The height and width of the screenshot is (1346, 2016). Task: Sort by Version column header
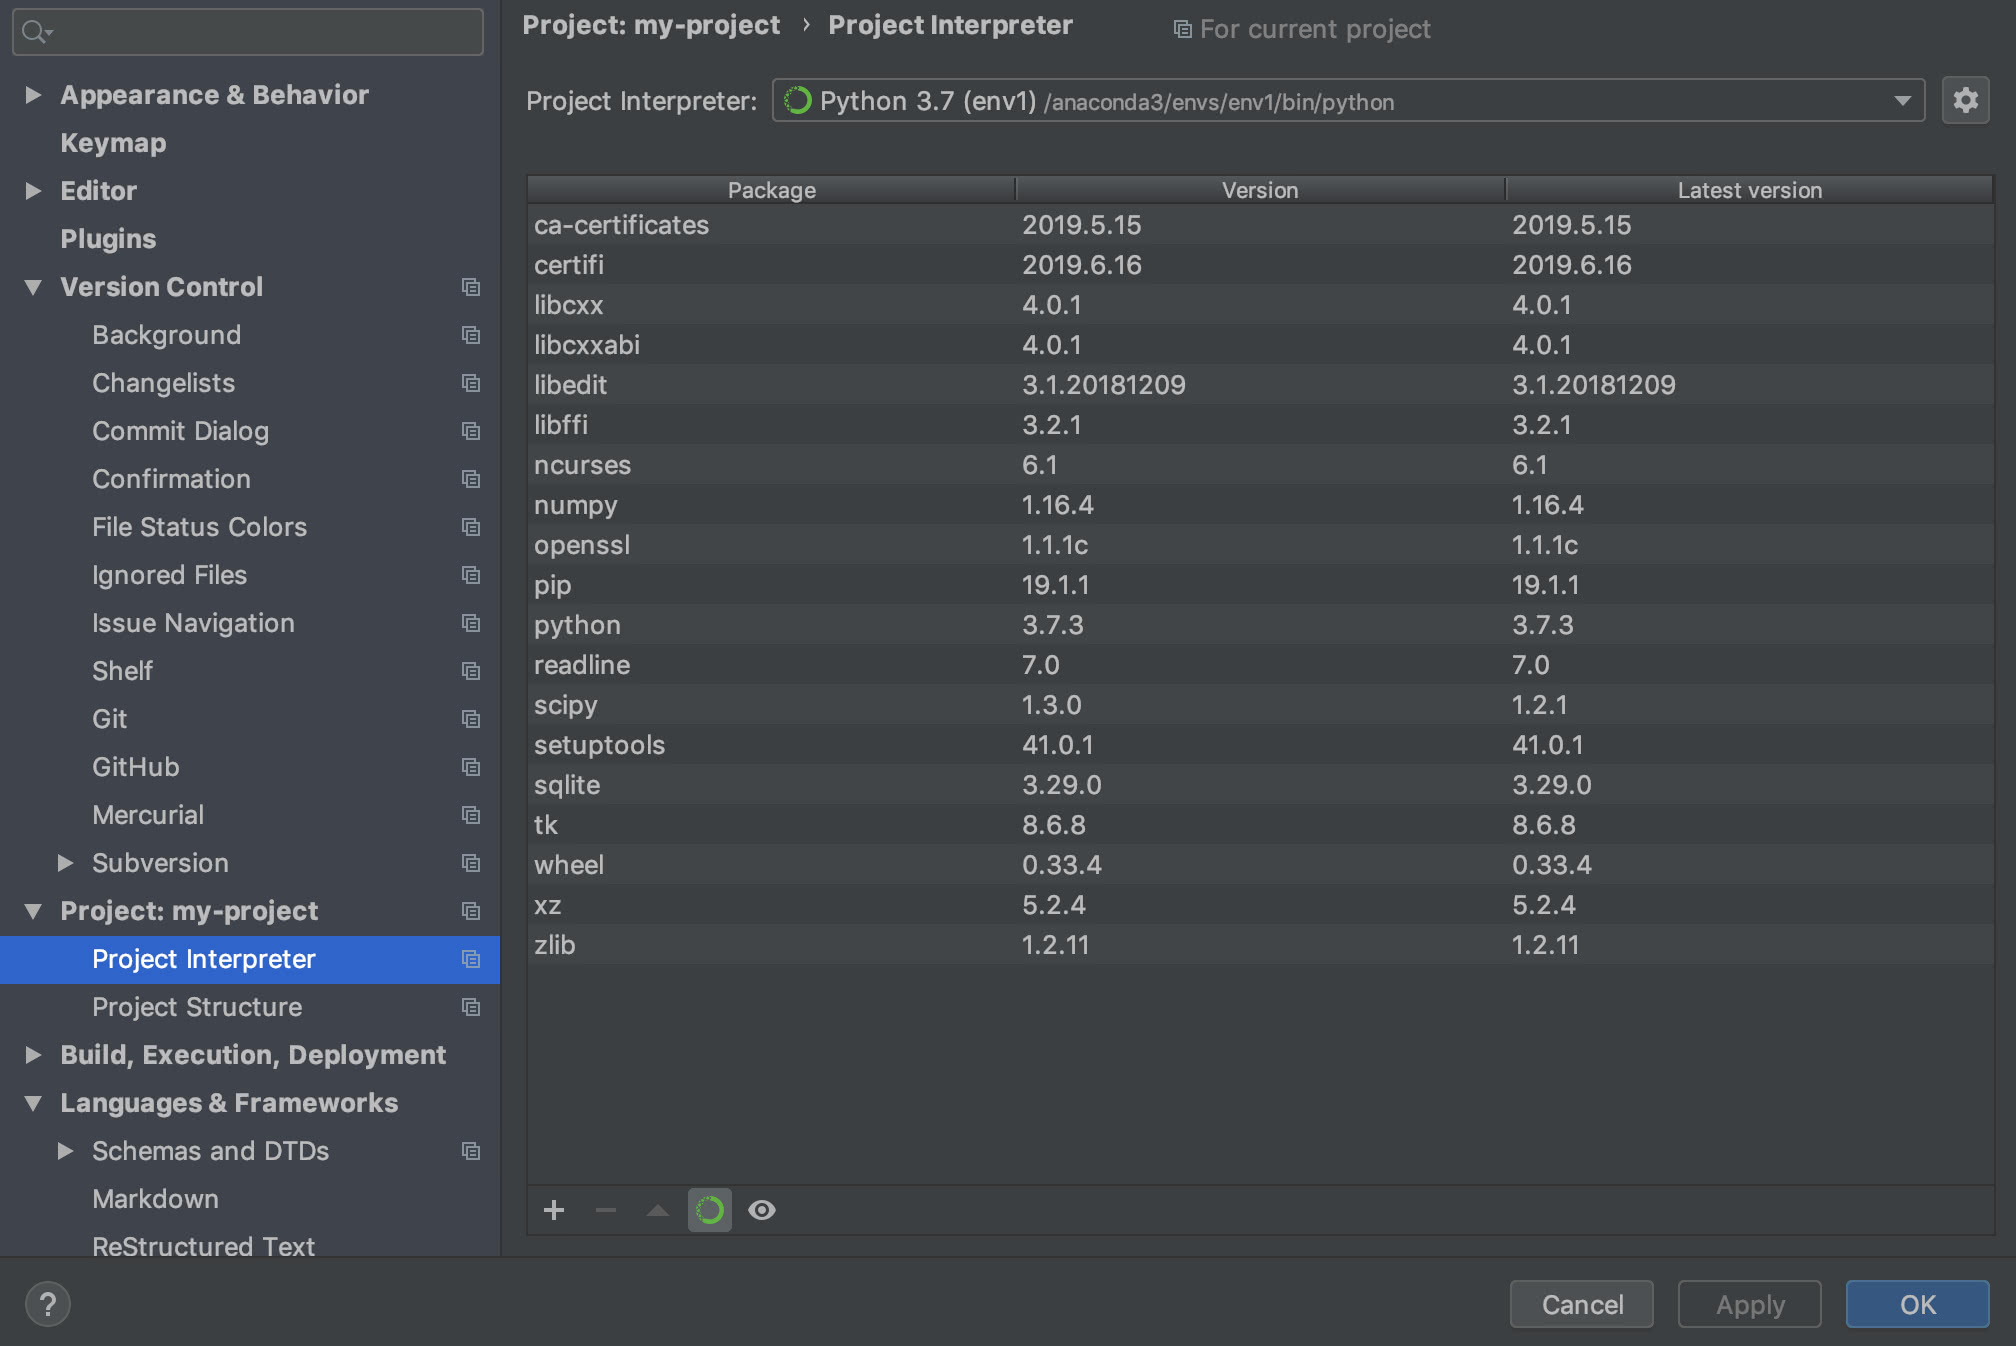[x=1260, y=190]
